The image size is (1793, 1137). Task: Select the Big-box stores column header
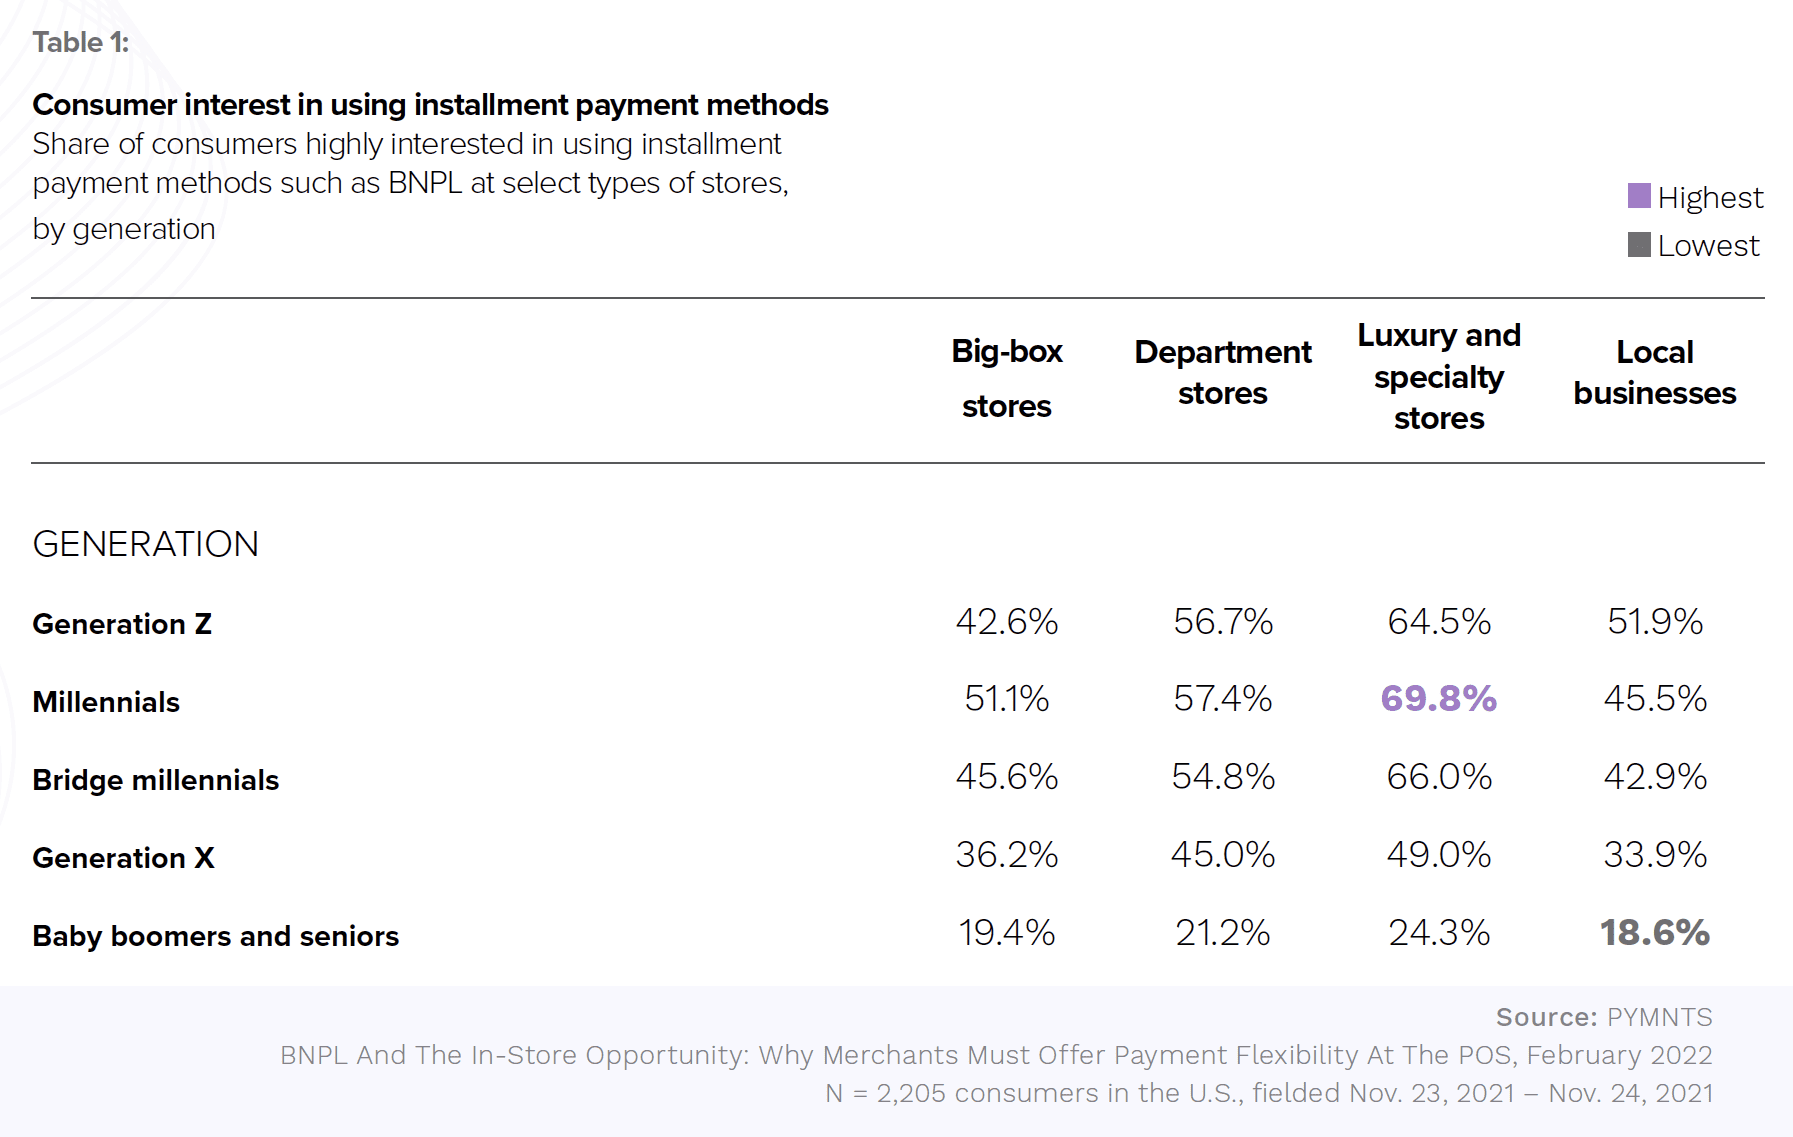(1006, 378)
